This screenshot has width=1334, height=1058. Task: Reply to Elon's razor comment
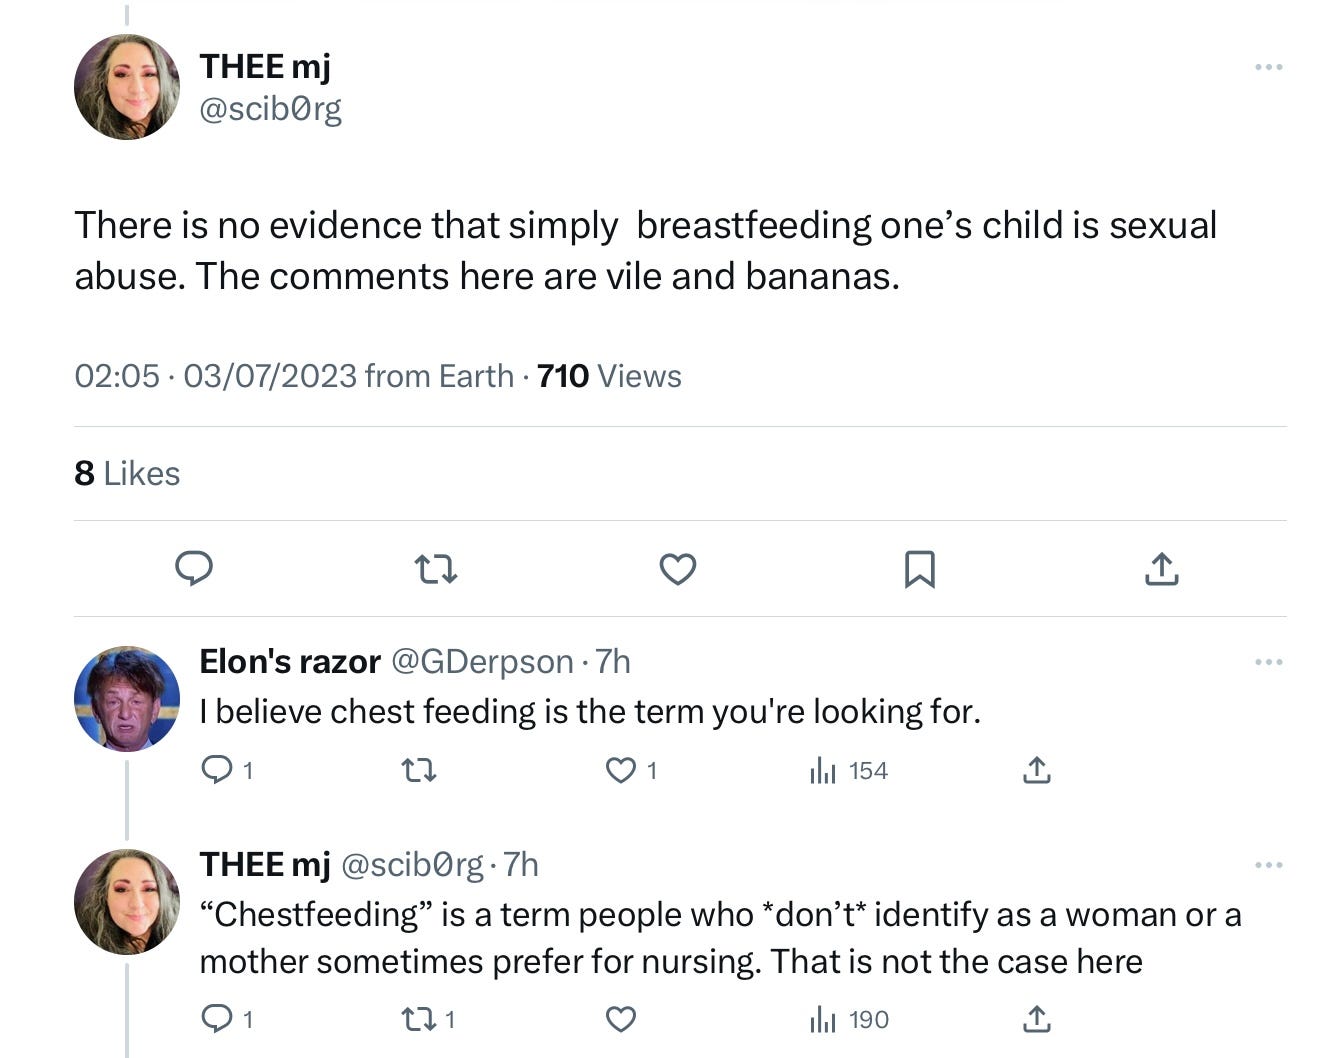[x=217, y=770]
